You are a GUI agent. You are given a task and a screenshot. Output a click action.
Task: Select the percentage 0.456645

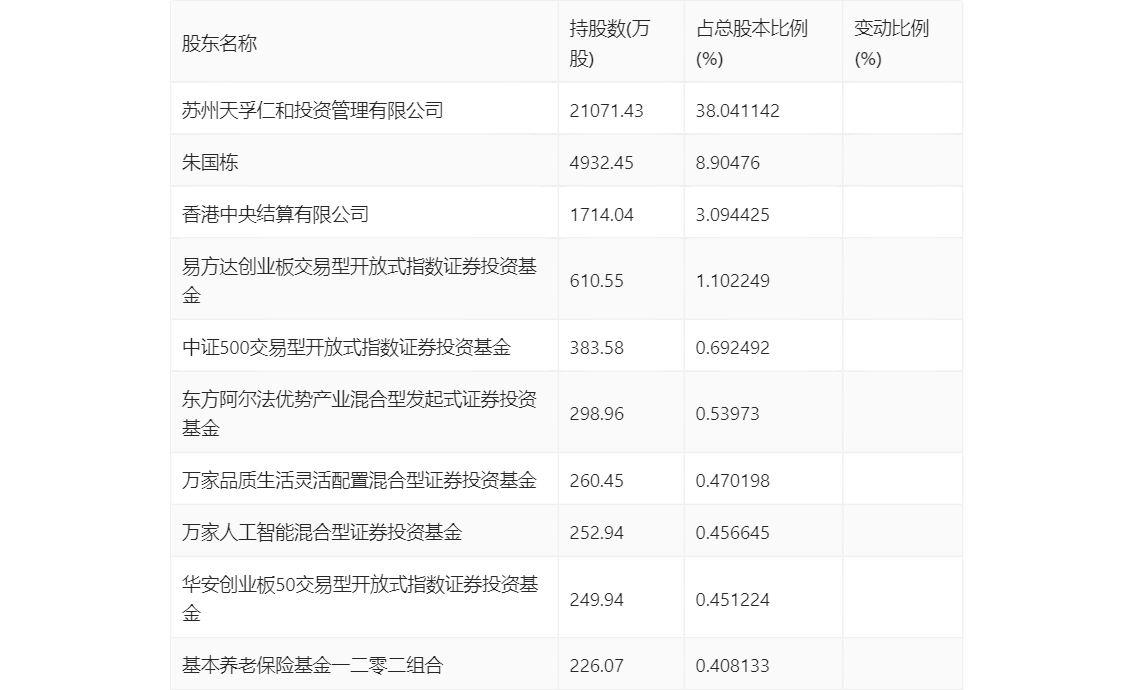[733, 533]
